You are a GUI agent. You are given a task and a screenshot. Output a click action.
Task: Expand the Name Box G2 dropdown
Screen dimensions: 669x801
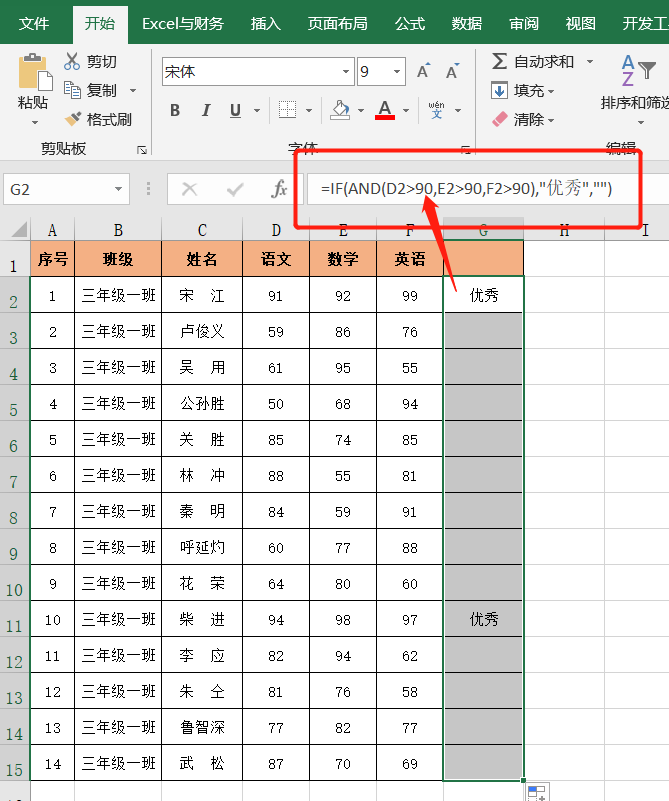coord(120,189)
